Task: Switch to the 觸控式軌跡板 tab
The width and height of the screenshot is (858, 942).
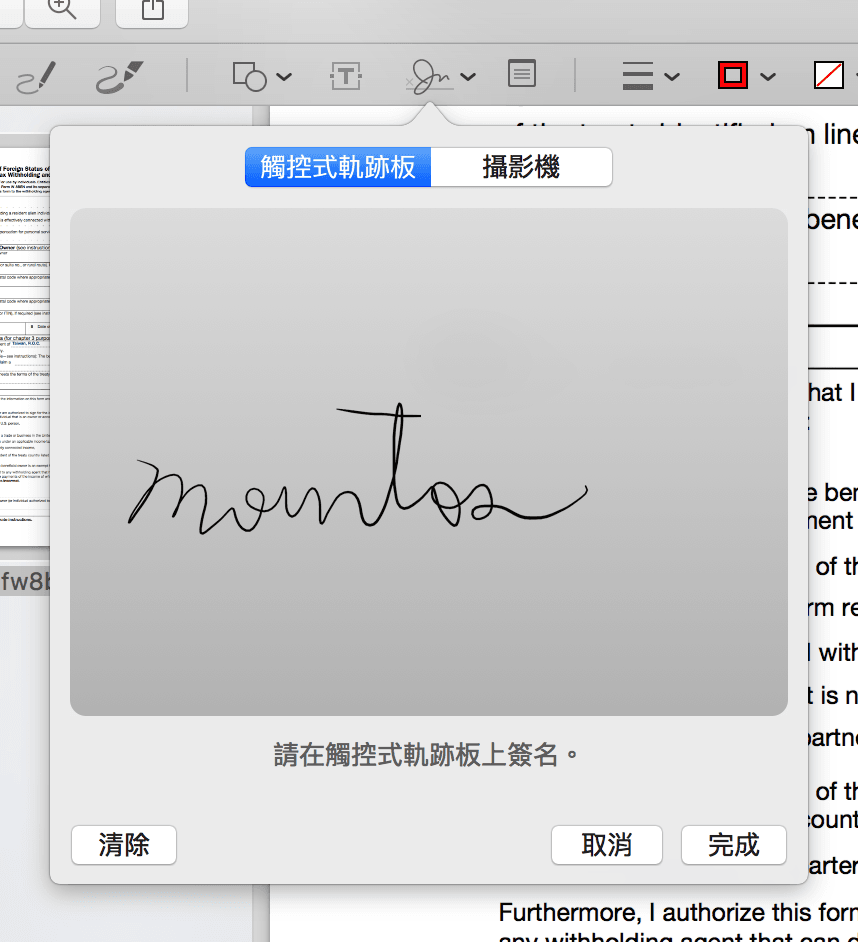Action: coord(338,167)
